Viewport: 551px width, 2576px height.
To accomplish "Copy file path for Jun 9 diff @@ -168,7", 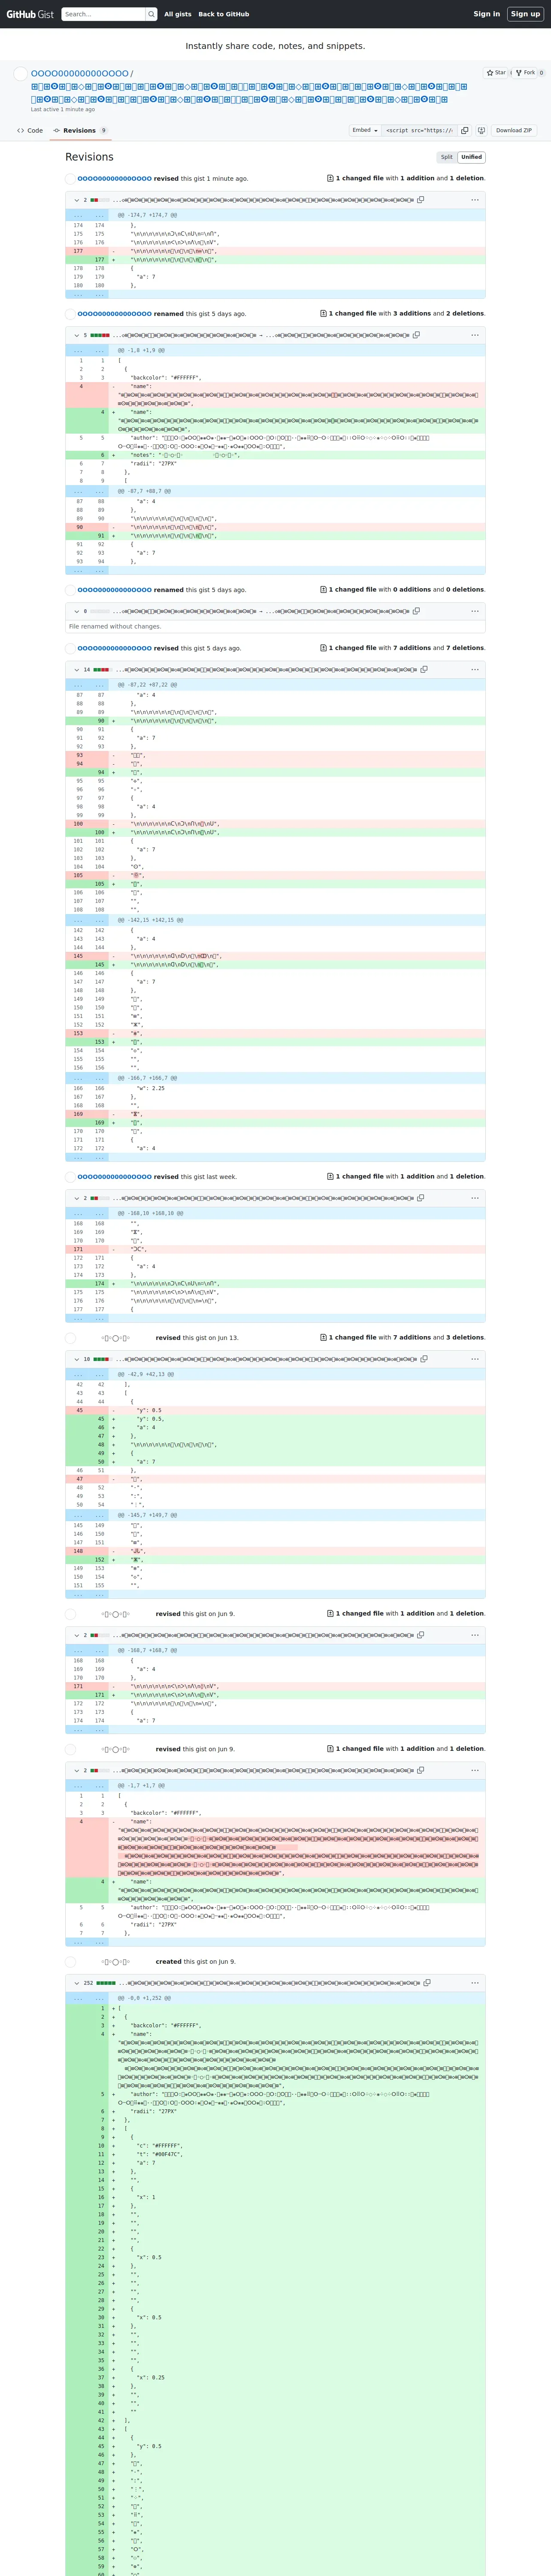I will (x=421, y=1635).
